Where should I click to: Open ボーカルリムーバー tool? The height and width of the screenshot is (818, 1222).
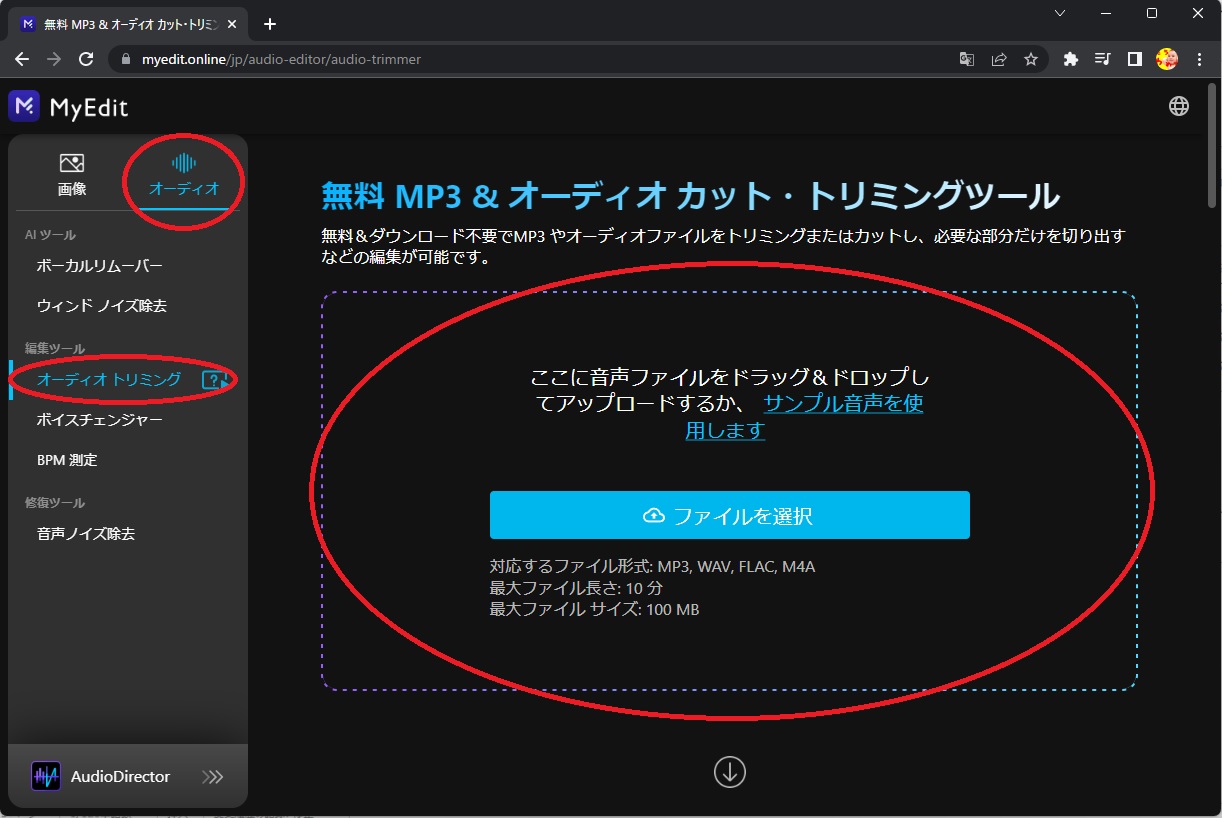coord(99,266)
